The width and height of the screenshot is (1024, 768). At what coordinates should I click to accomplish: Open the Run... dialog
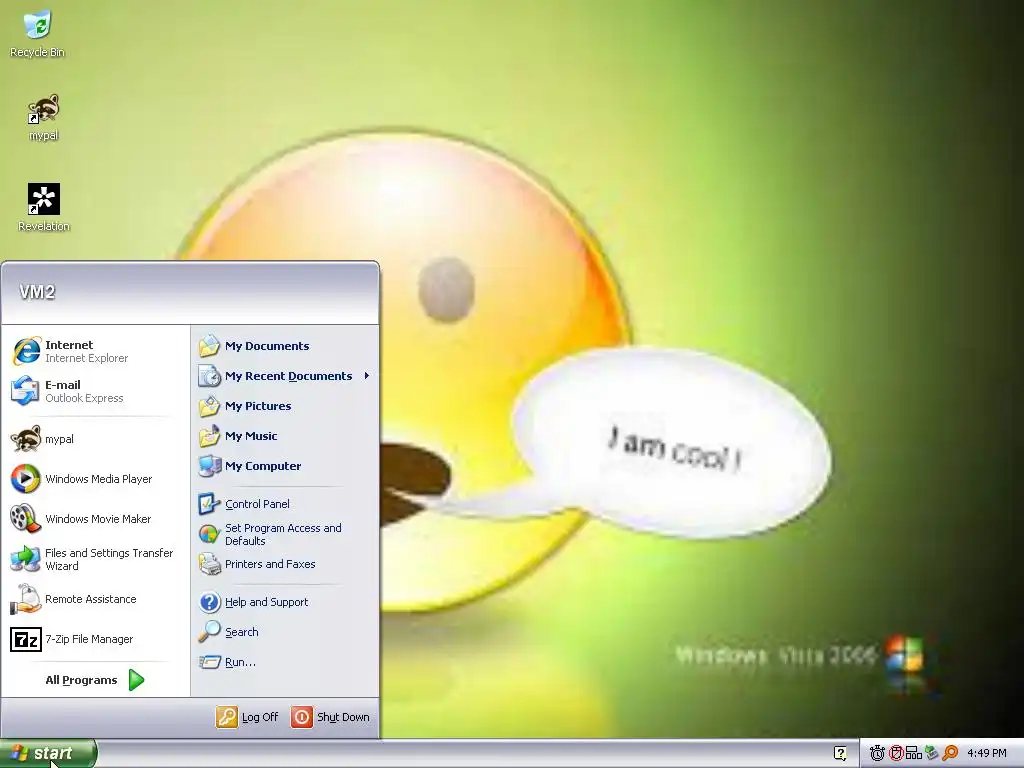click(285, 662)
